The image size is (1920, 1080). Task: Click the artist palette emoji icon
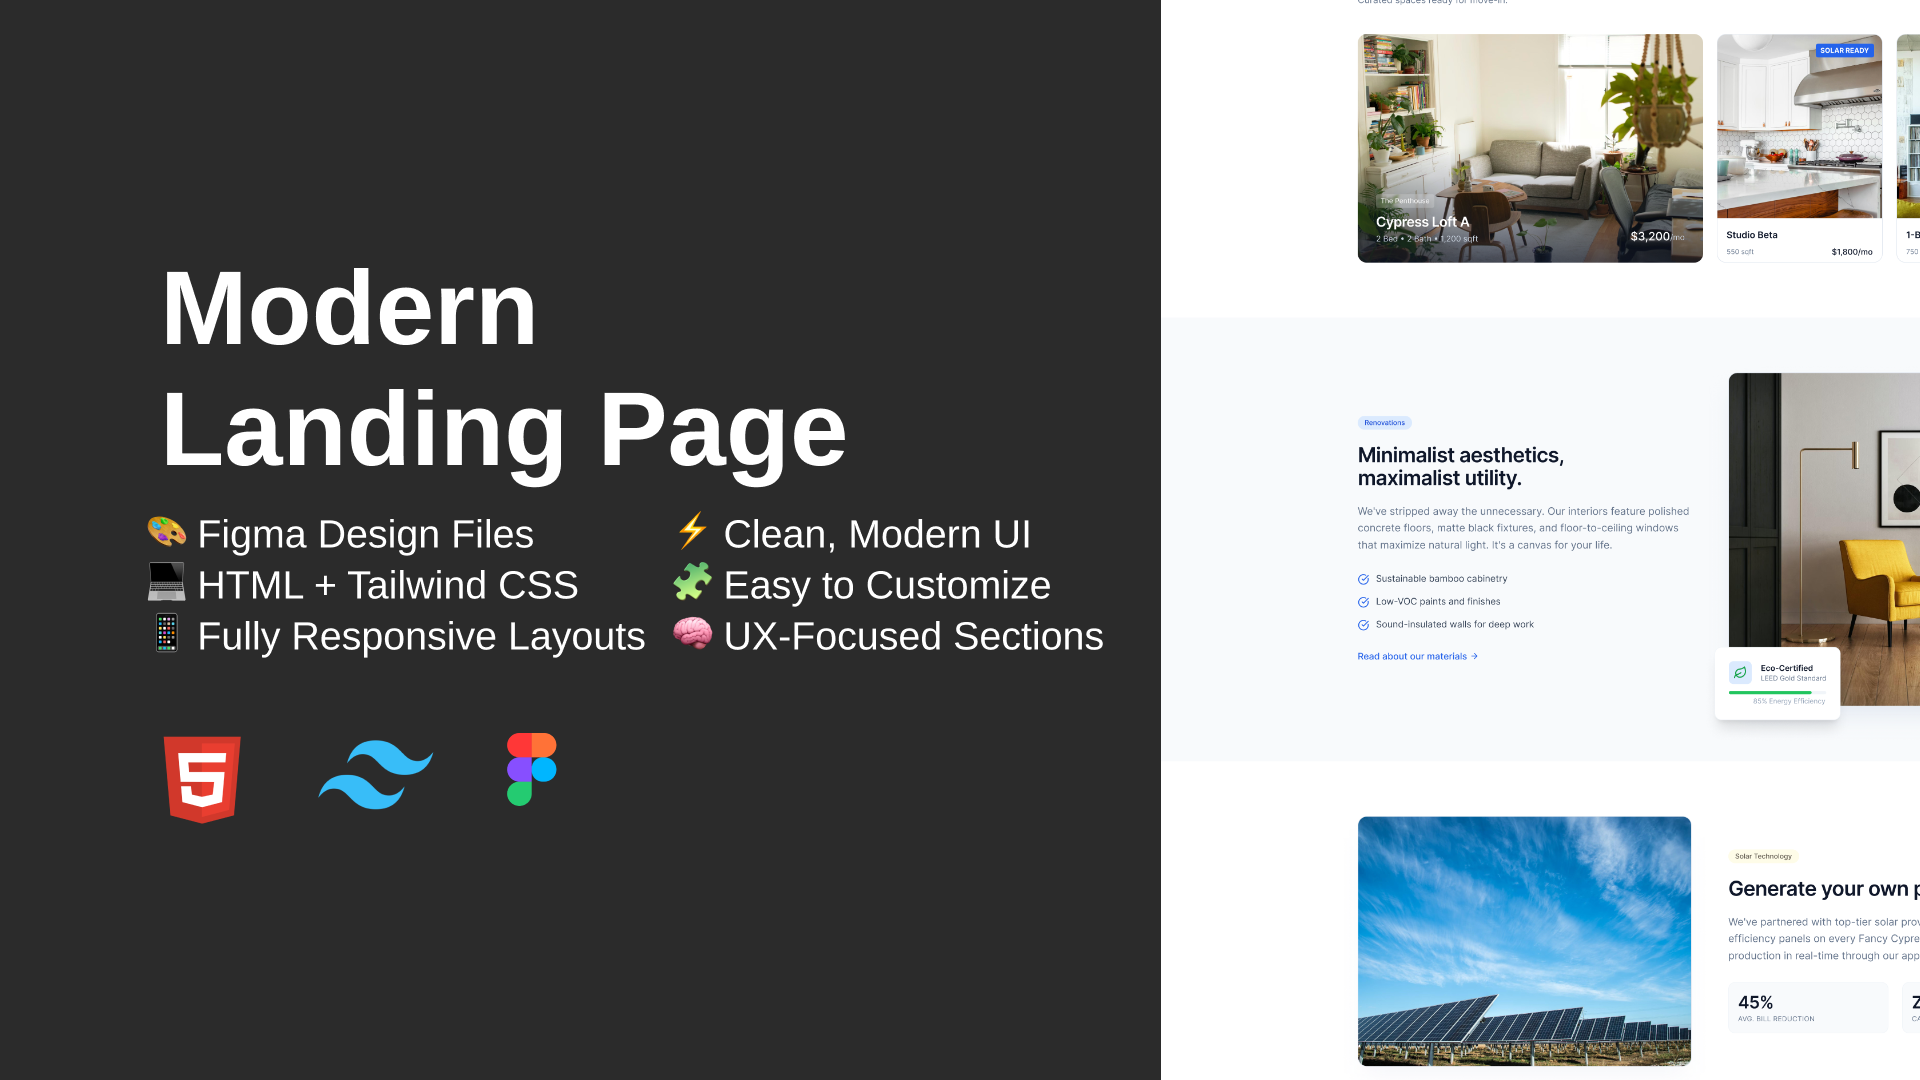coord(167,532)
